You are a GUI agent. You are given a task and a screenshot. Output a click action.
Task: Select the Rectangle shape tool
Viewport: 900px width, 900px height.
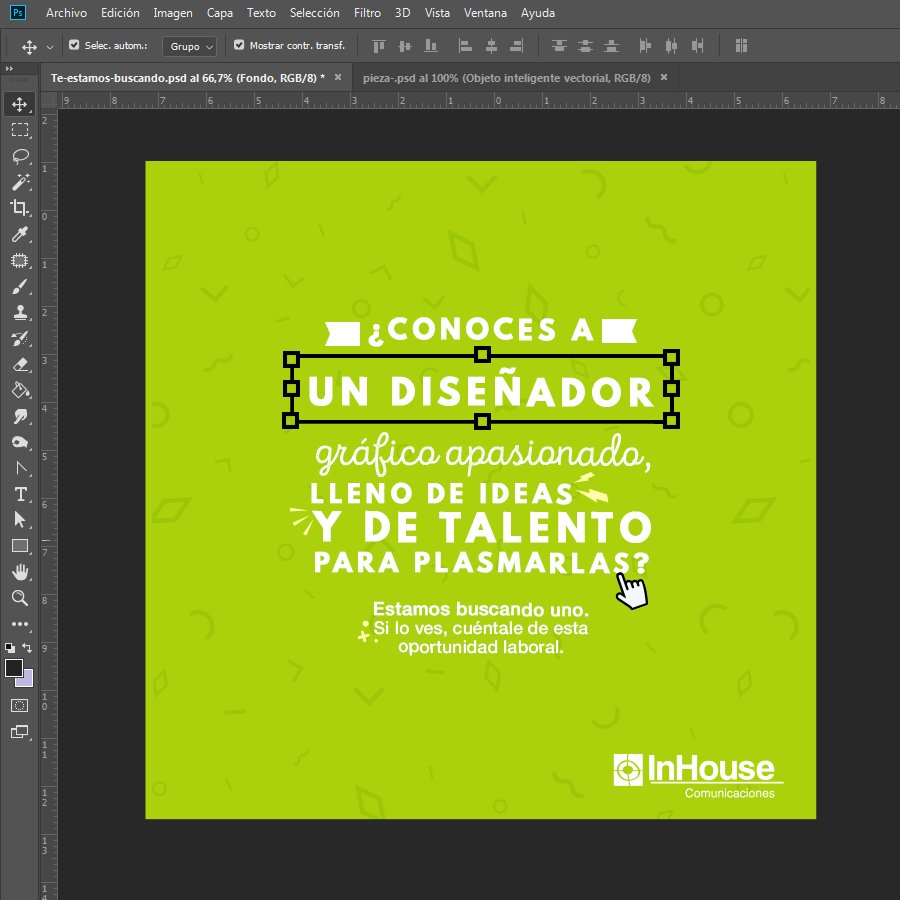tap(20, 546)
